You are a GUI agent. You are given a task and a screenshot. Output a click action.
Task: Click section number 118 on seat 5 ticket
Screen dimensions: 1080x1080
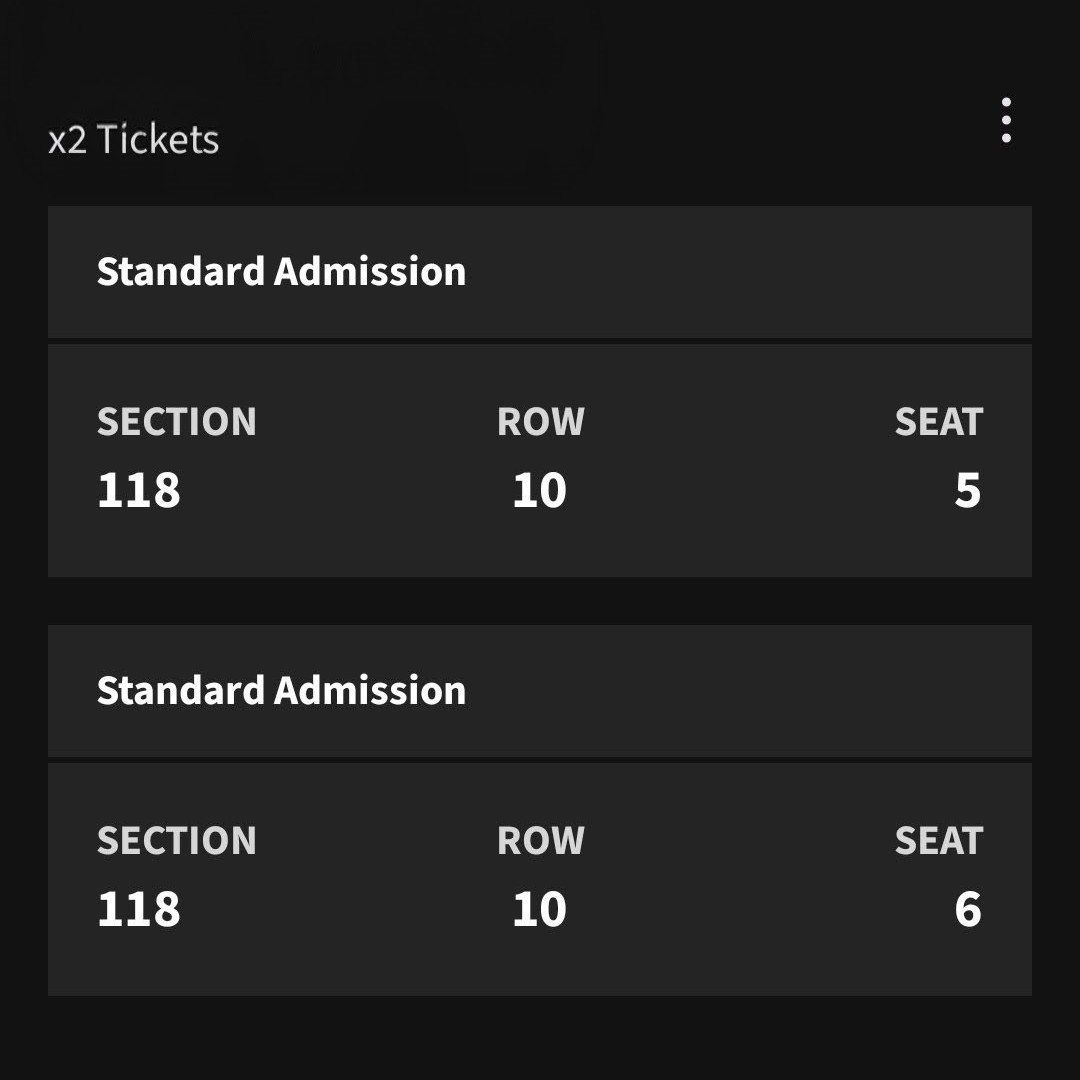tap(139, 491)
